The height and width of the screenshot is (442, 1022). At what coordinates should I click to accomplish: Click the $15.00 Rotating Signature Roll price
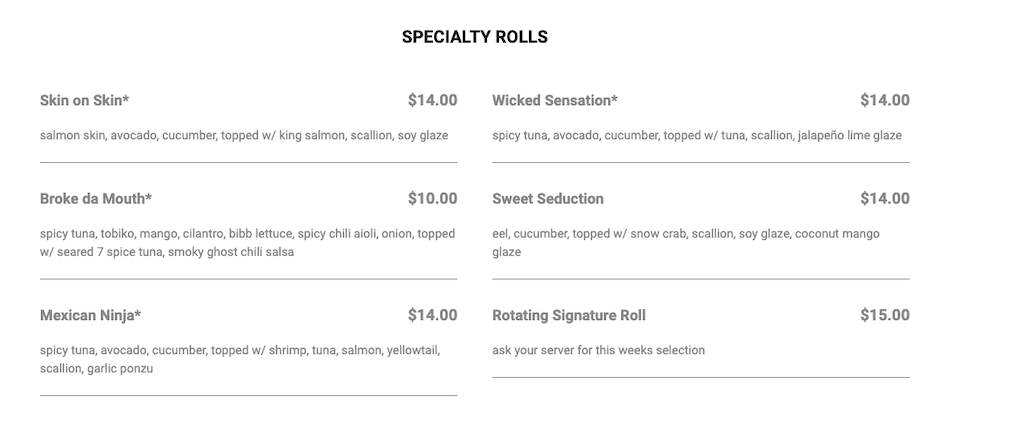[x=884, y=315]
